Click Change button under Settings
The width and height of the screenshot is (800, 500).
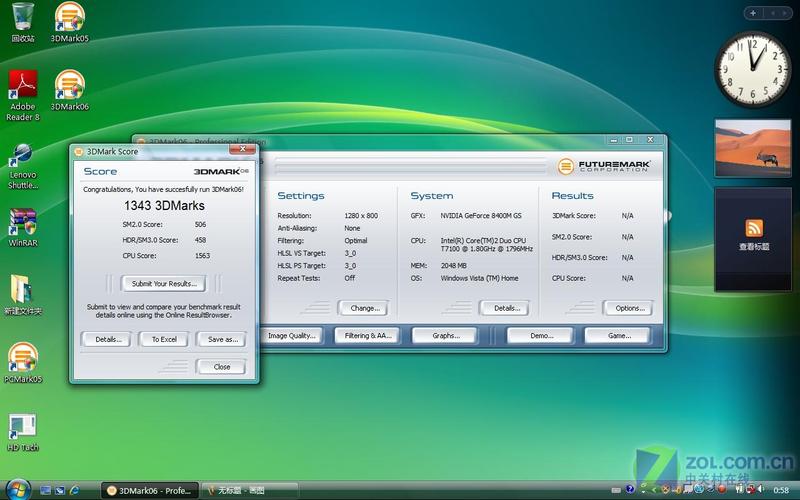[x=363, y=308]
